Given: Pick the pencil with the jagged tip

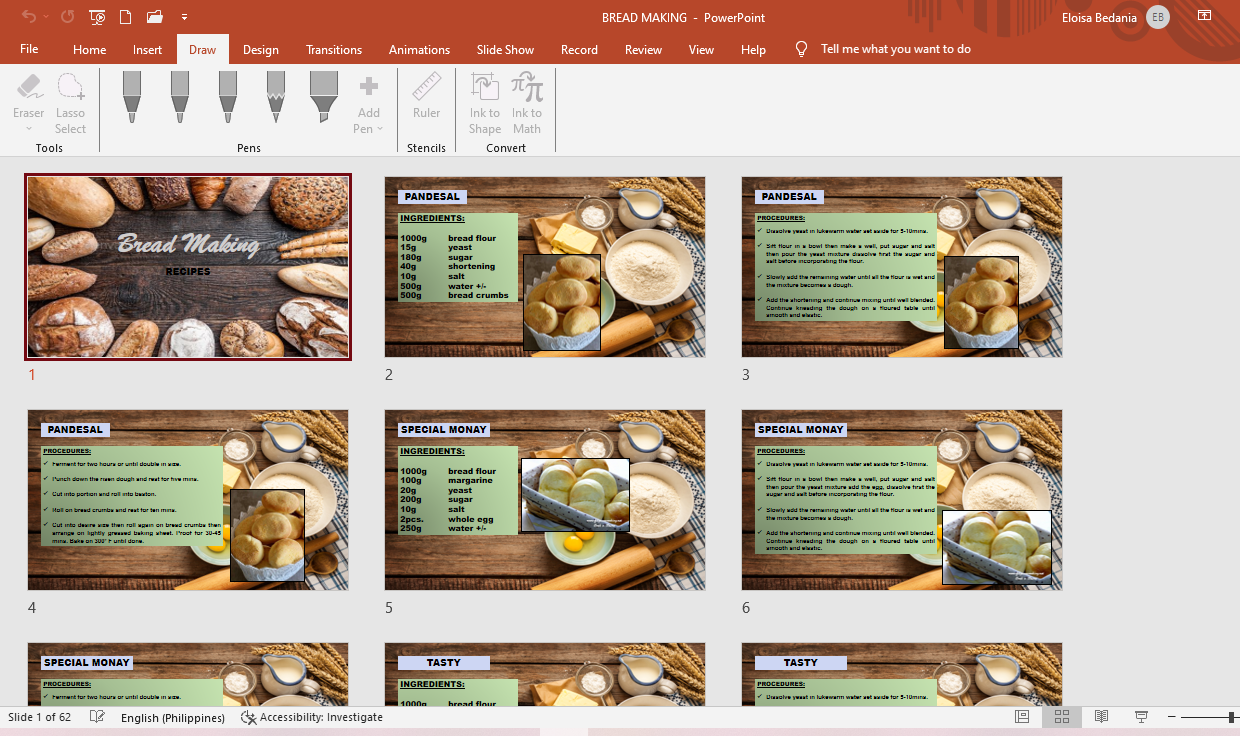Looking at the screenshot, I should 276,96.
